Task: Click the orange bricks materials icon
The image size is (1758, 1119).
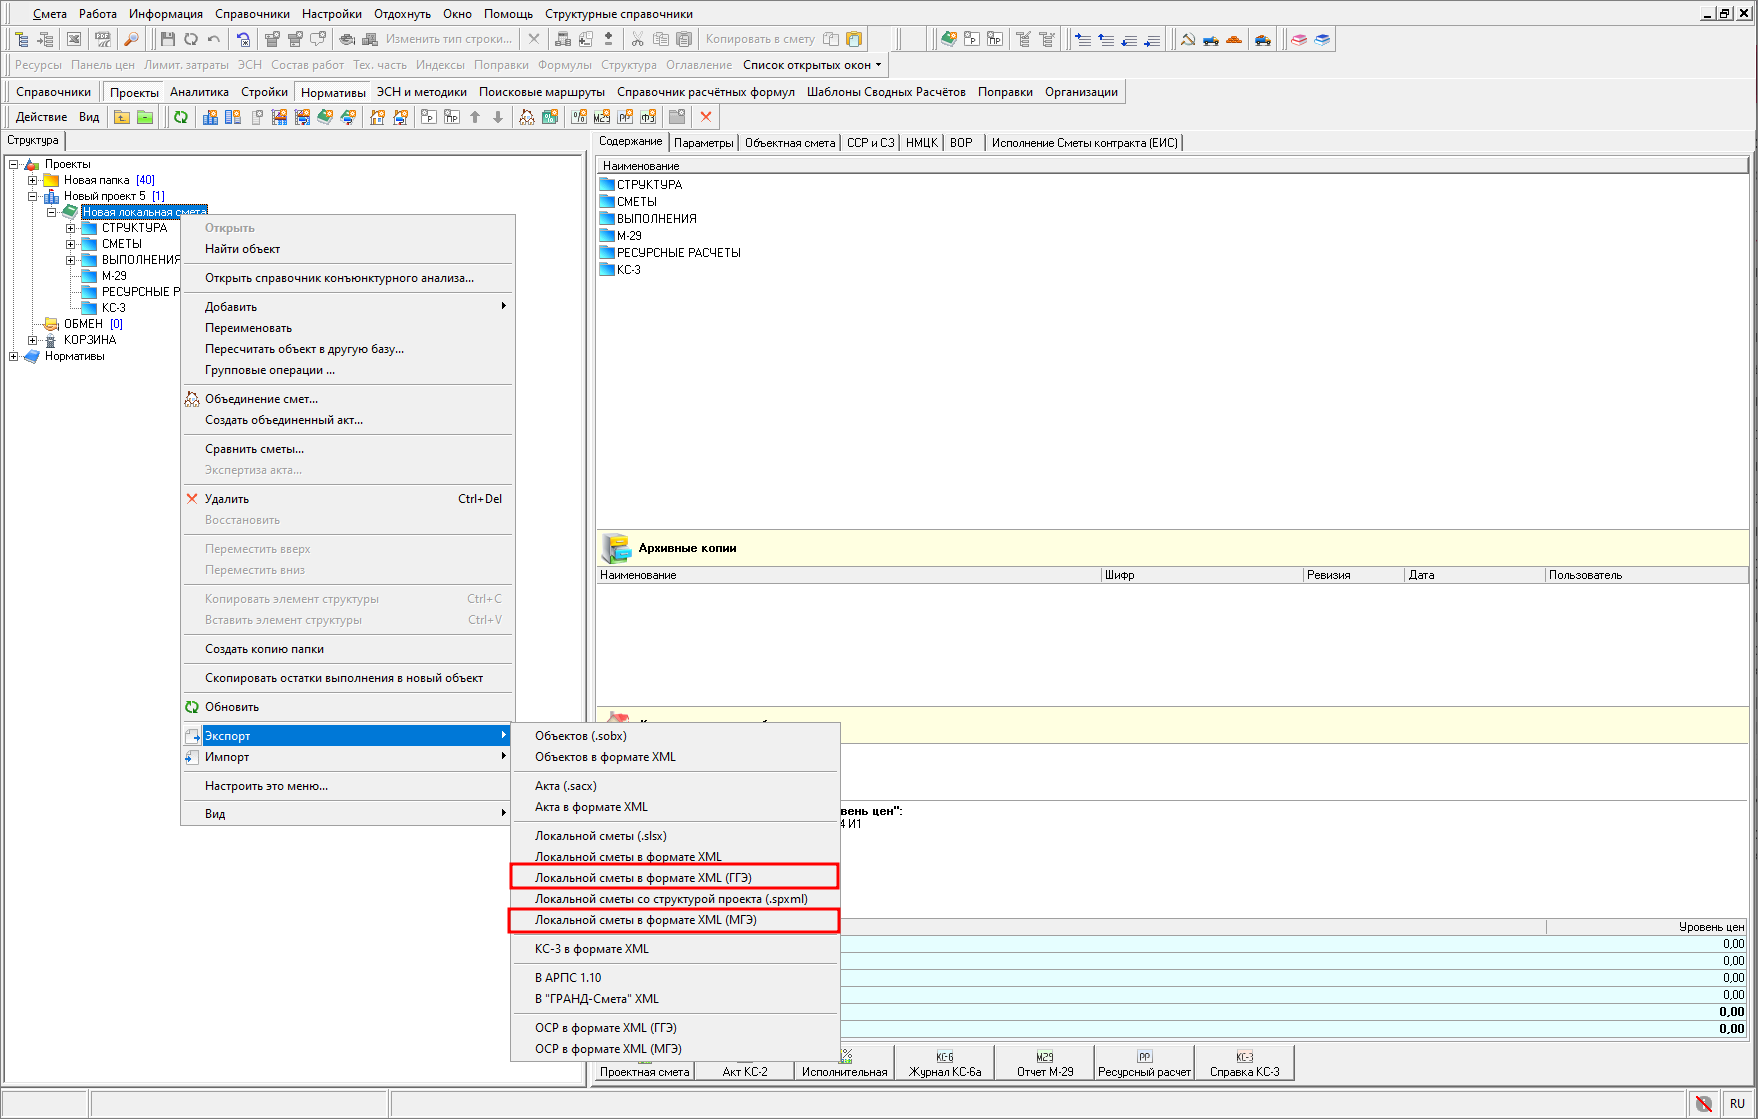Action: click(1234, 39)
